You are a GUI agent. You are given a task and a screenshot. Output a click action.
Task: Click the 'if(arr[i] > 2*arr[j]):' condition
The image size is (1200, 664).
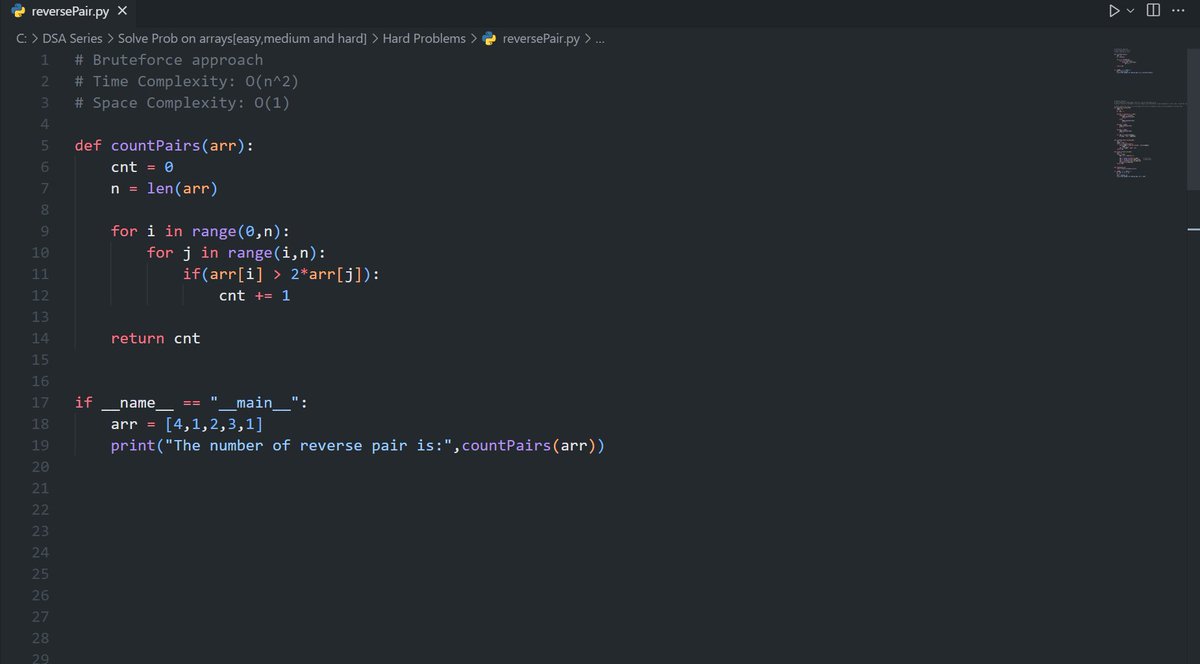[281, 274]
